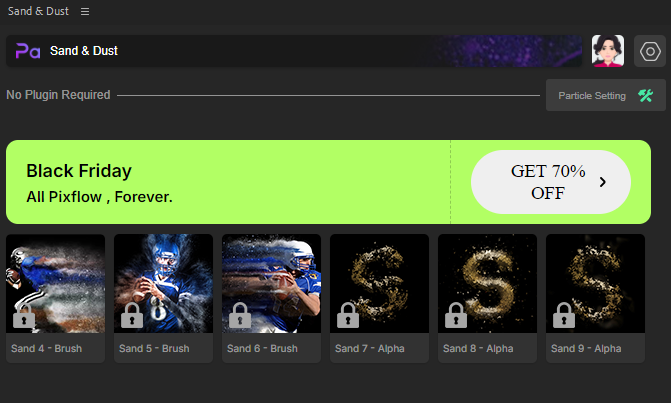This screenshot has height=403, width=671.
Task: Open the Sand & Dust panel hamburger menu
Action: tap(85, 12)
